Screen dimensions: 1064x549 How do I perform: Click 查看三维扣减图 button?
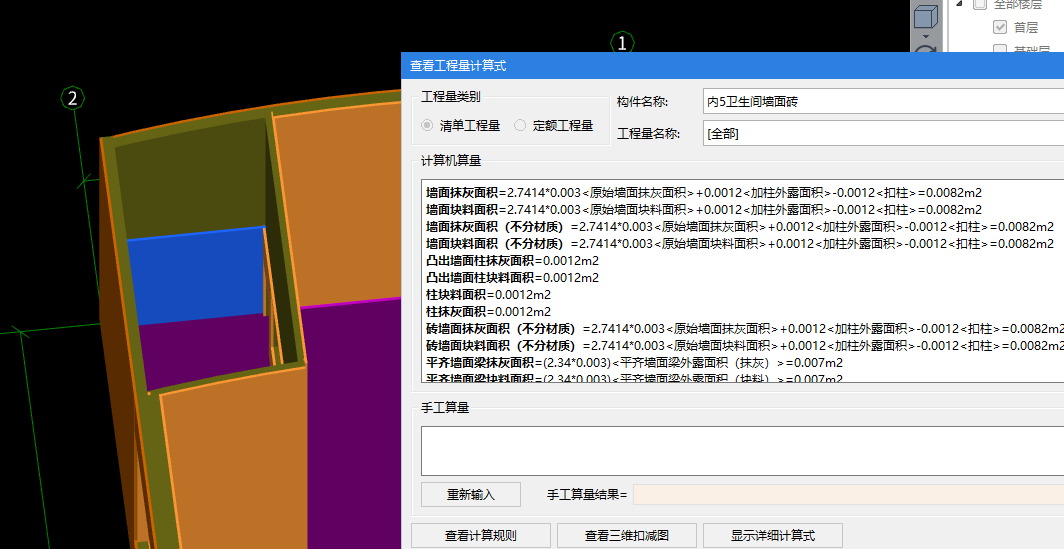click(x=627, y=535)
